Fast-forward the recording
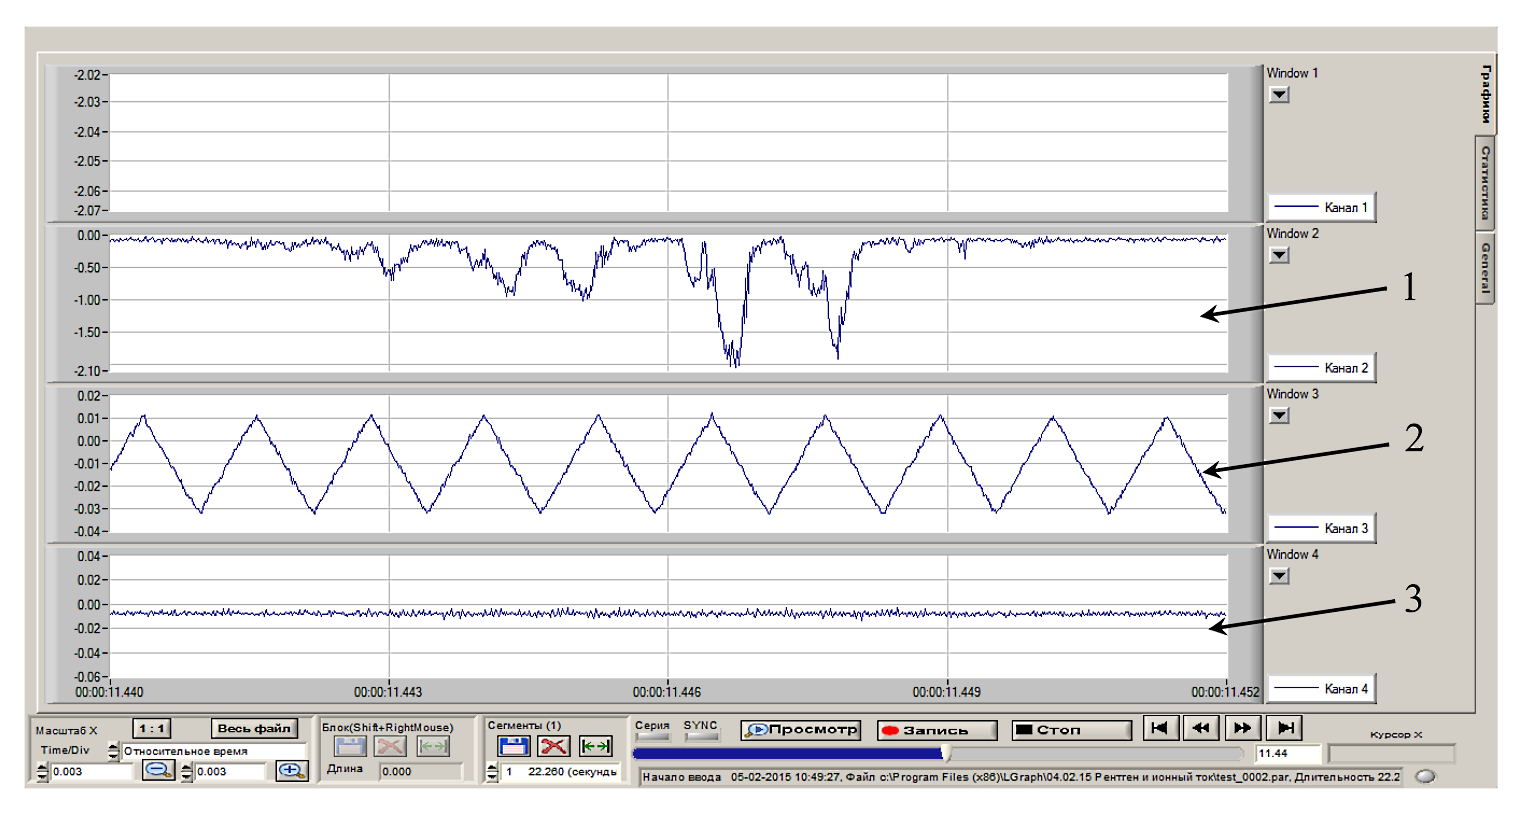Screen dimensions: 1519x814 [x=1243, y=728]
